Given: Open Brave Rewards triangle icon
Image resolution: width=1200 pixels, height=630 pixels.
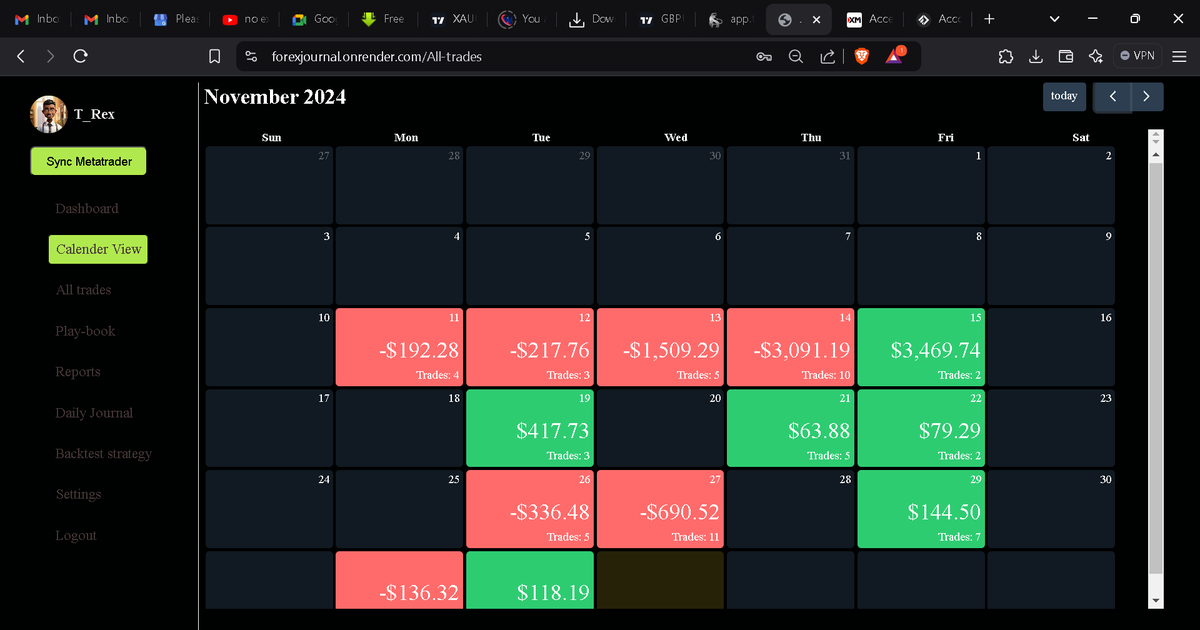Looking at the screenshot, I should click(x=894, y=57).
